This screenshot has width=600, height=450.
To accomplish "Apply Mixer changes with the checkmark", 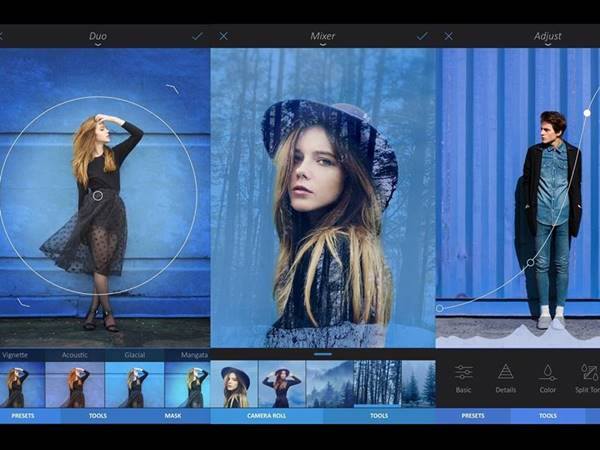I will coord(422,36).
